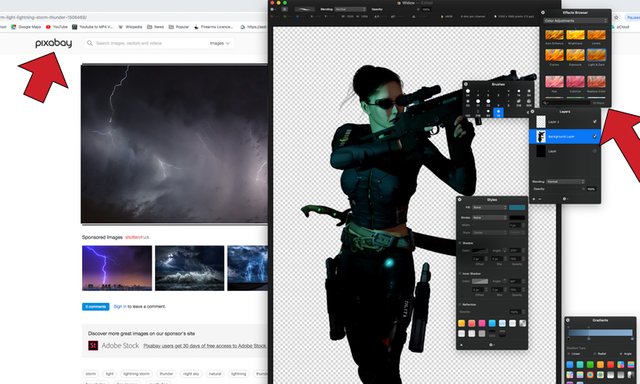
Task: Click the Sign in link
Action: tap(120, 306)
